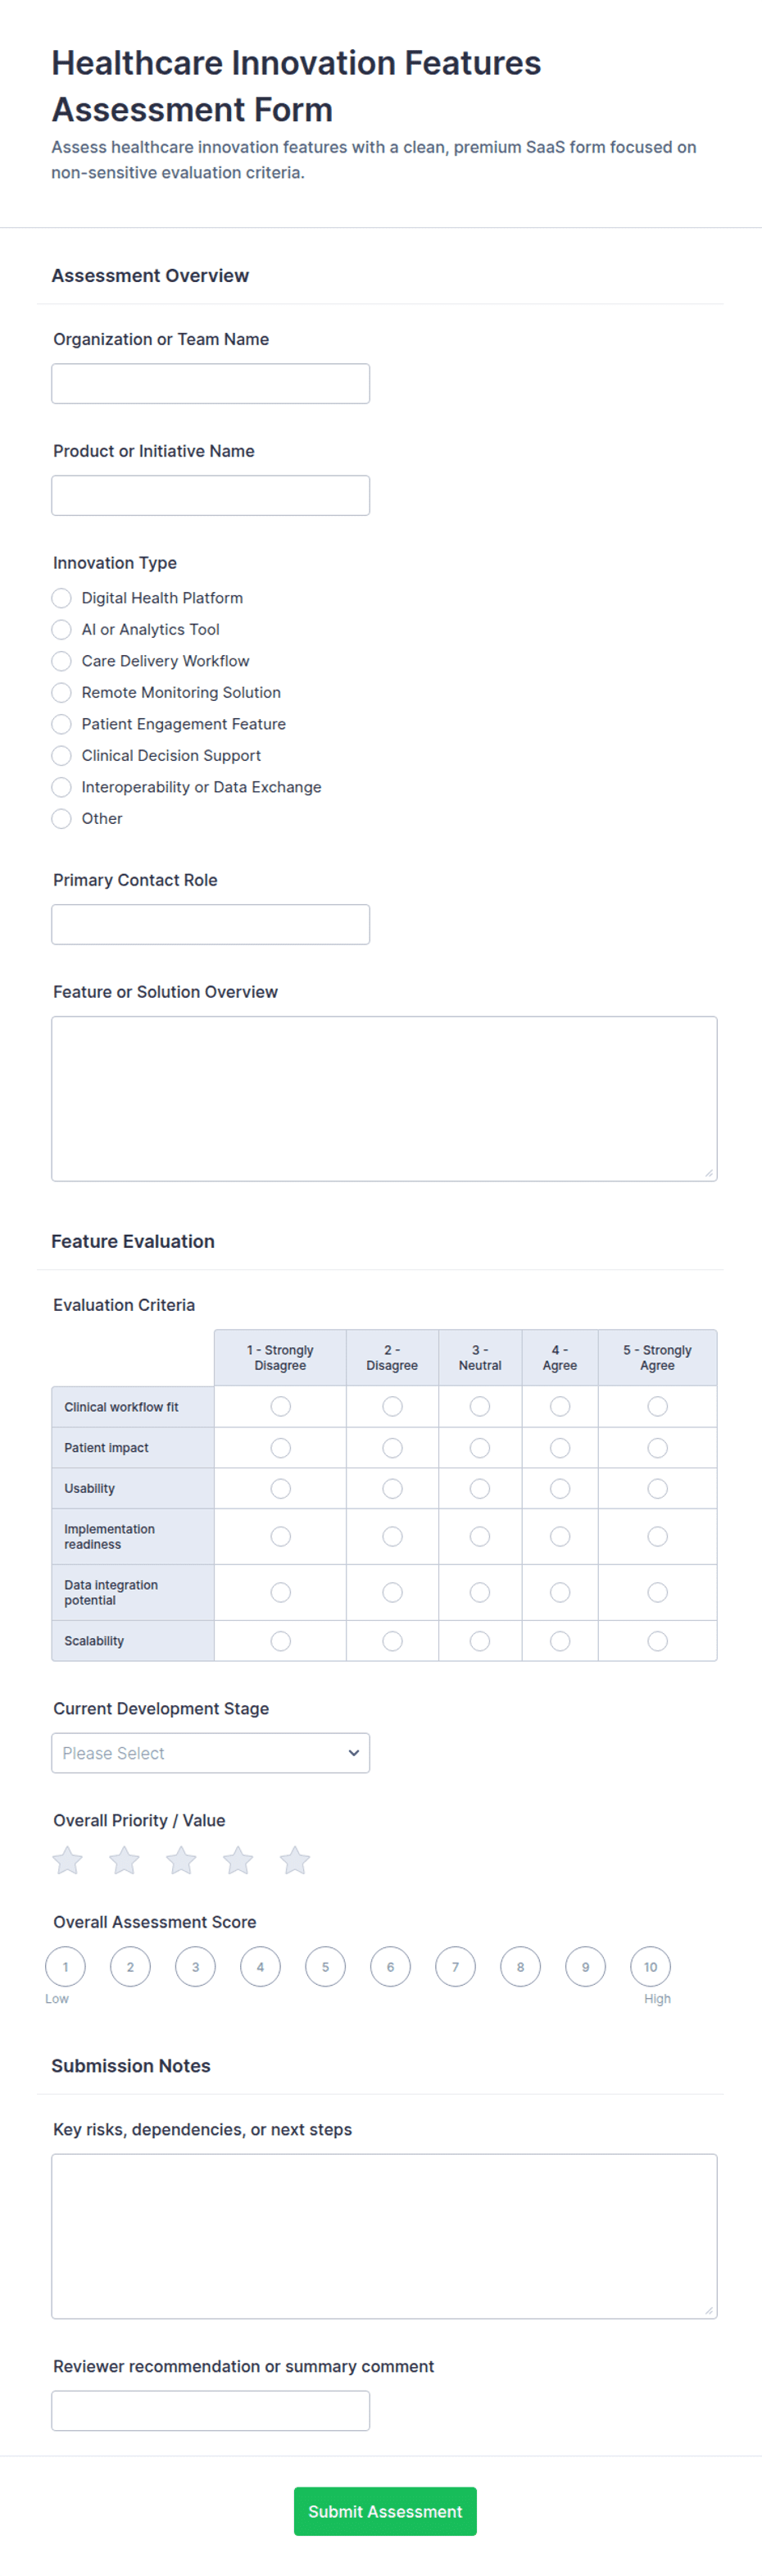Viewport: 762px width, 2576px height.
Task: Rate Scalability as 5 - Strongly Agree
Action: tap(657, 1640)
